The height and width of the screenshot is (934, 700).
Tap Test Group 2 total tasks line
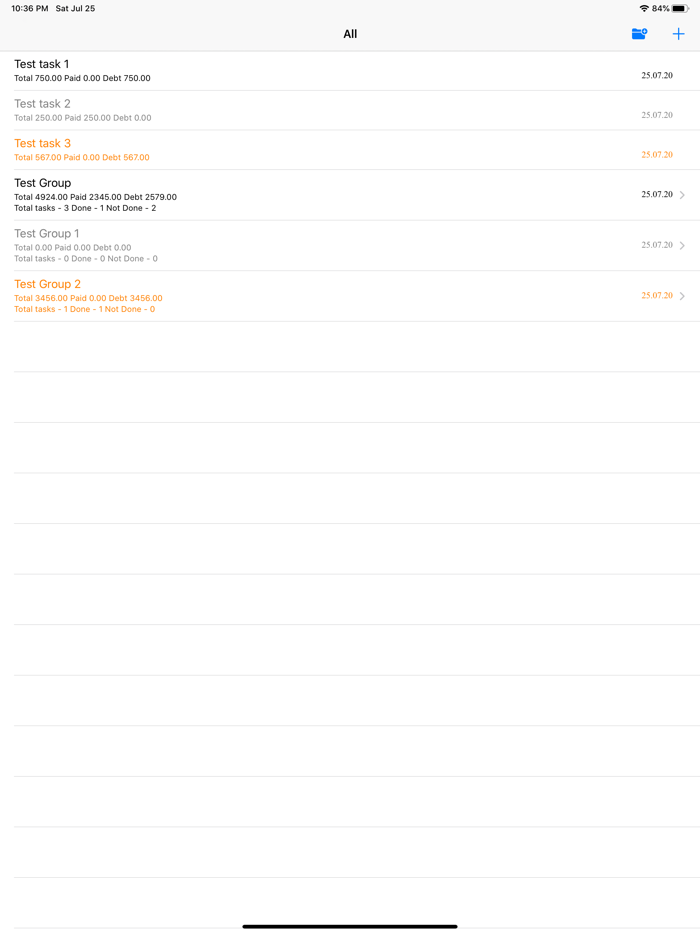pos(85,309)
